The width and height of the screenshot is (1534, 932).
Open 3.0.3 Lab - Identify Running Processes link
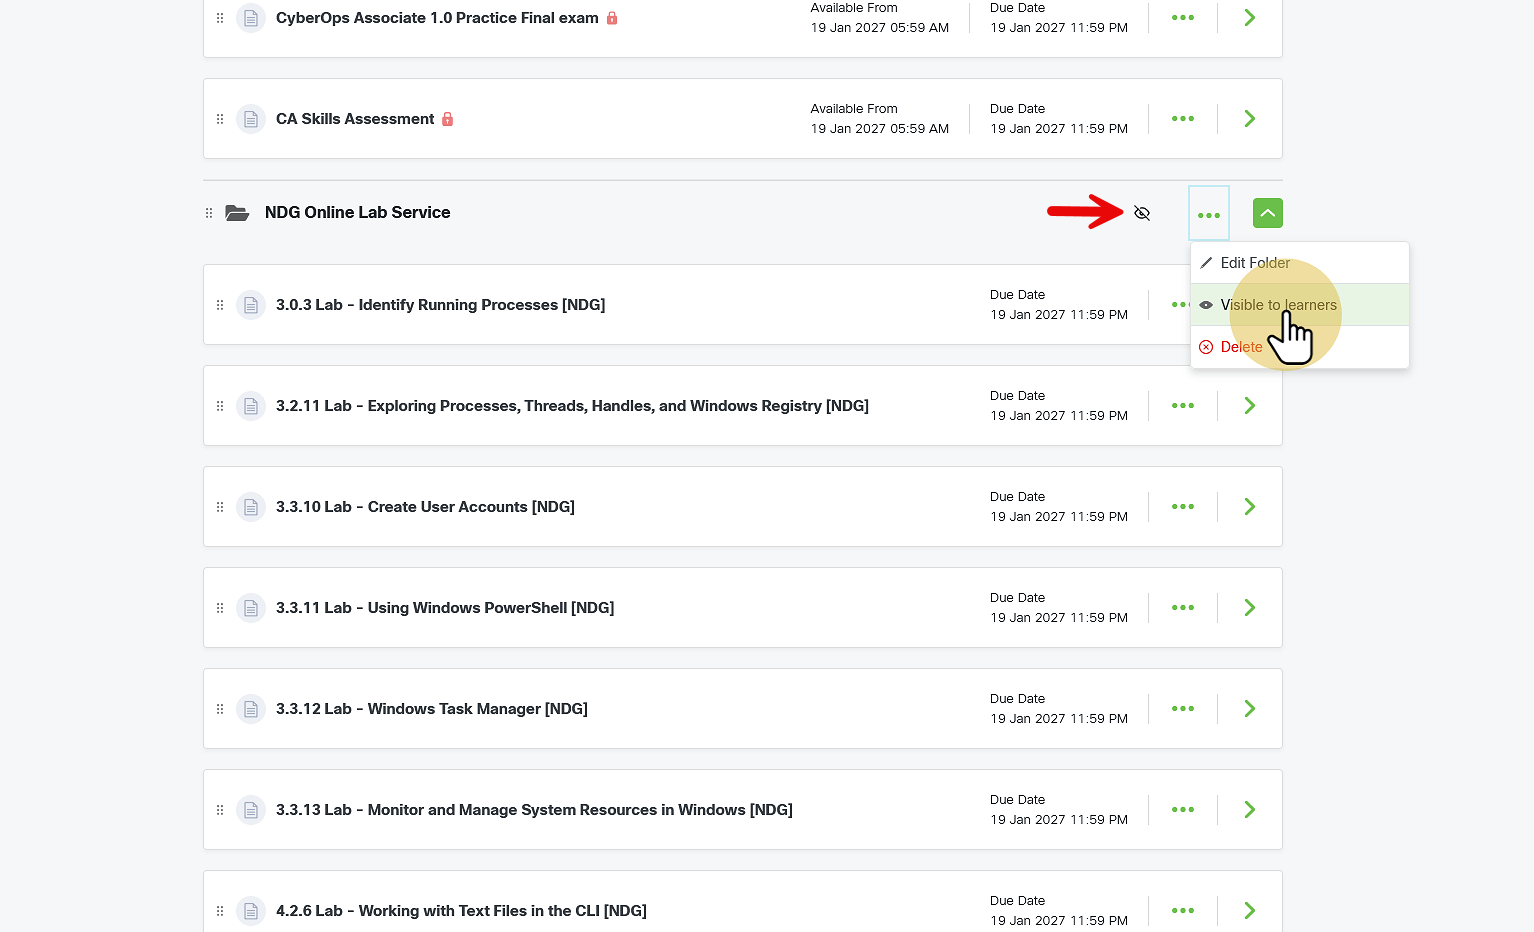pyautogui.click(x=440, y=305)
